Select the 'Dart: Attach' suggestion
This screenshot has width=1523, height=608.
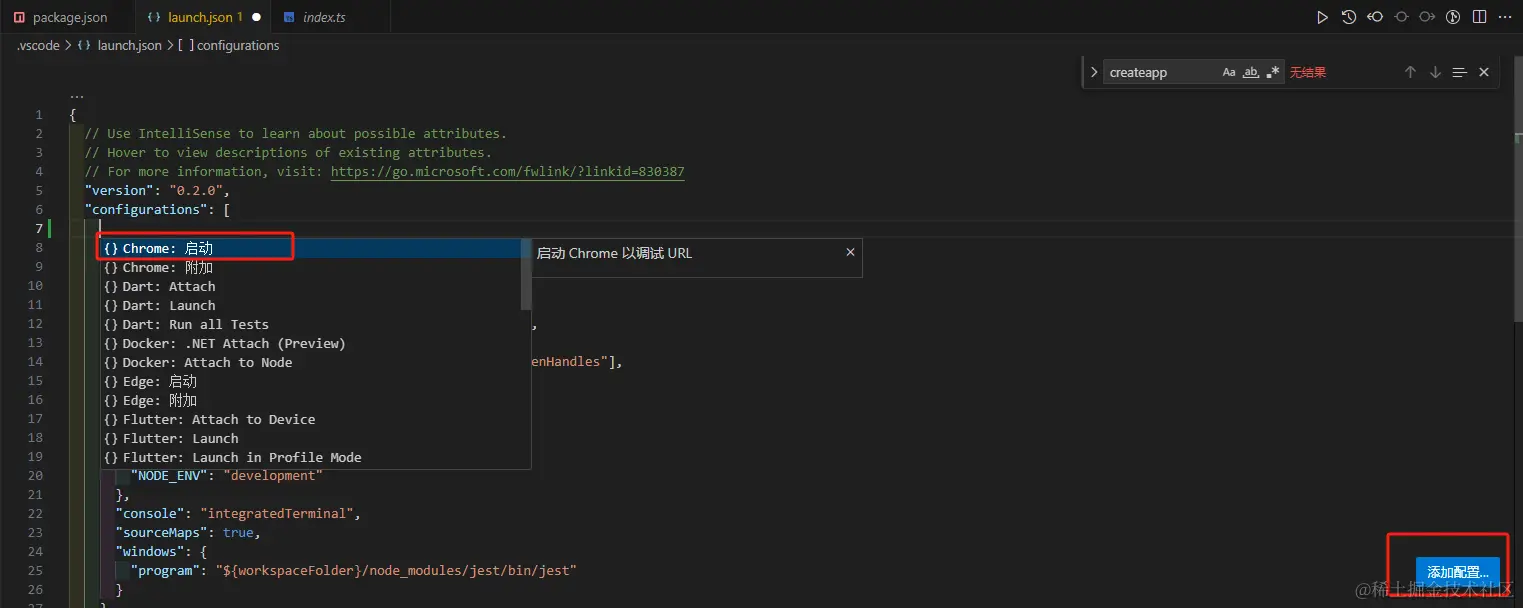pos(310,286)
